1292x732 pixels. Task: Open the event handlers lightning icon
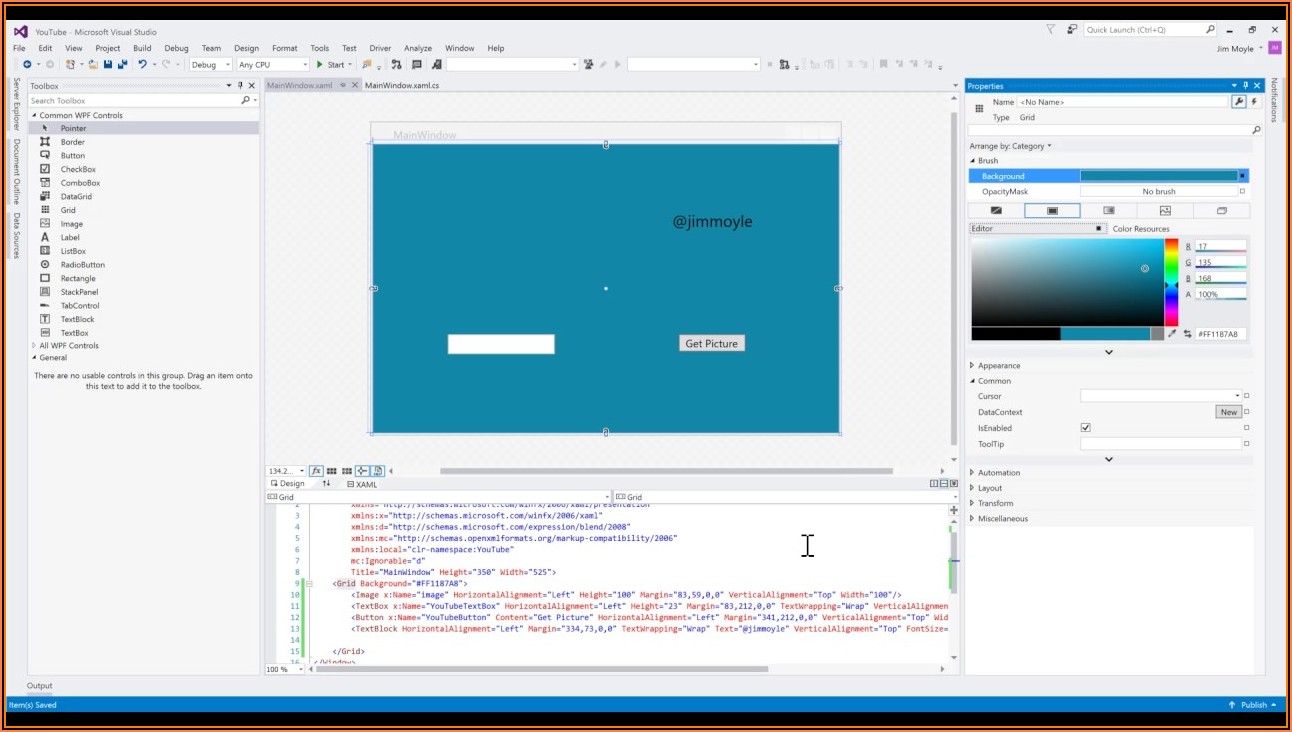pyautogui.click(x=1254, y=102)
